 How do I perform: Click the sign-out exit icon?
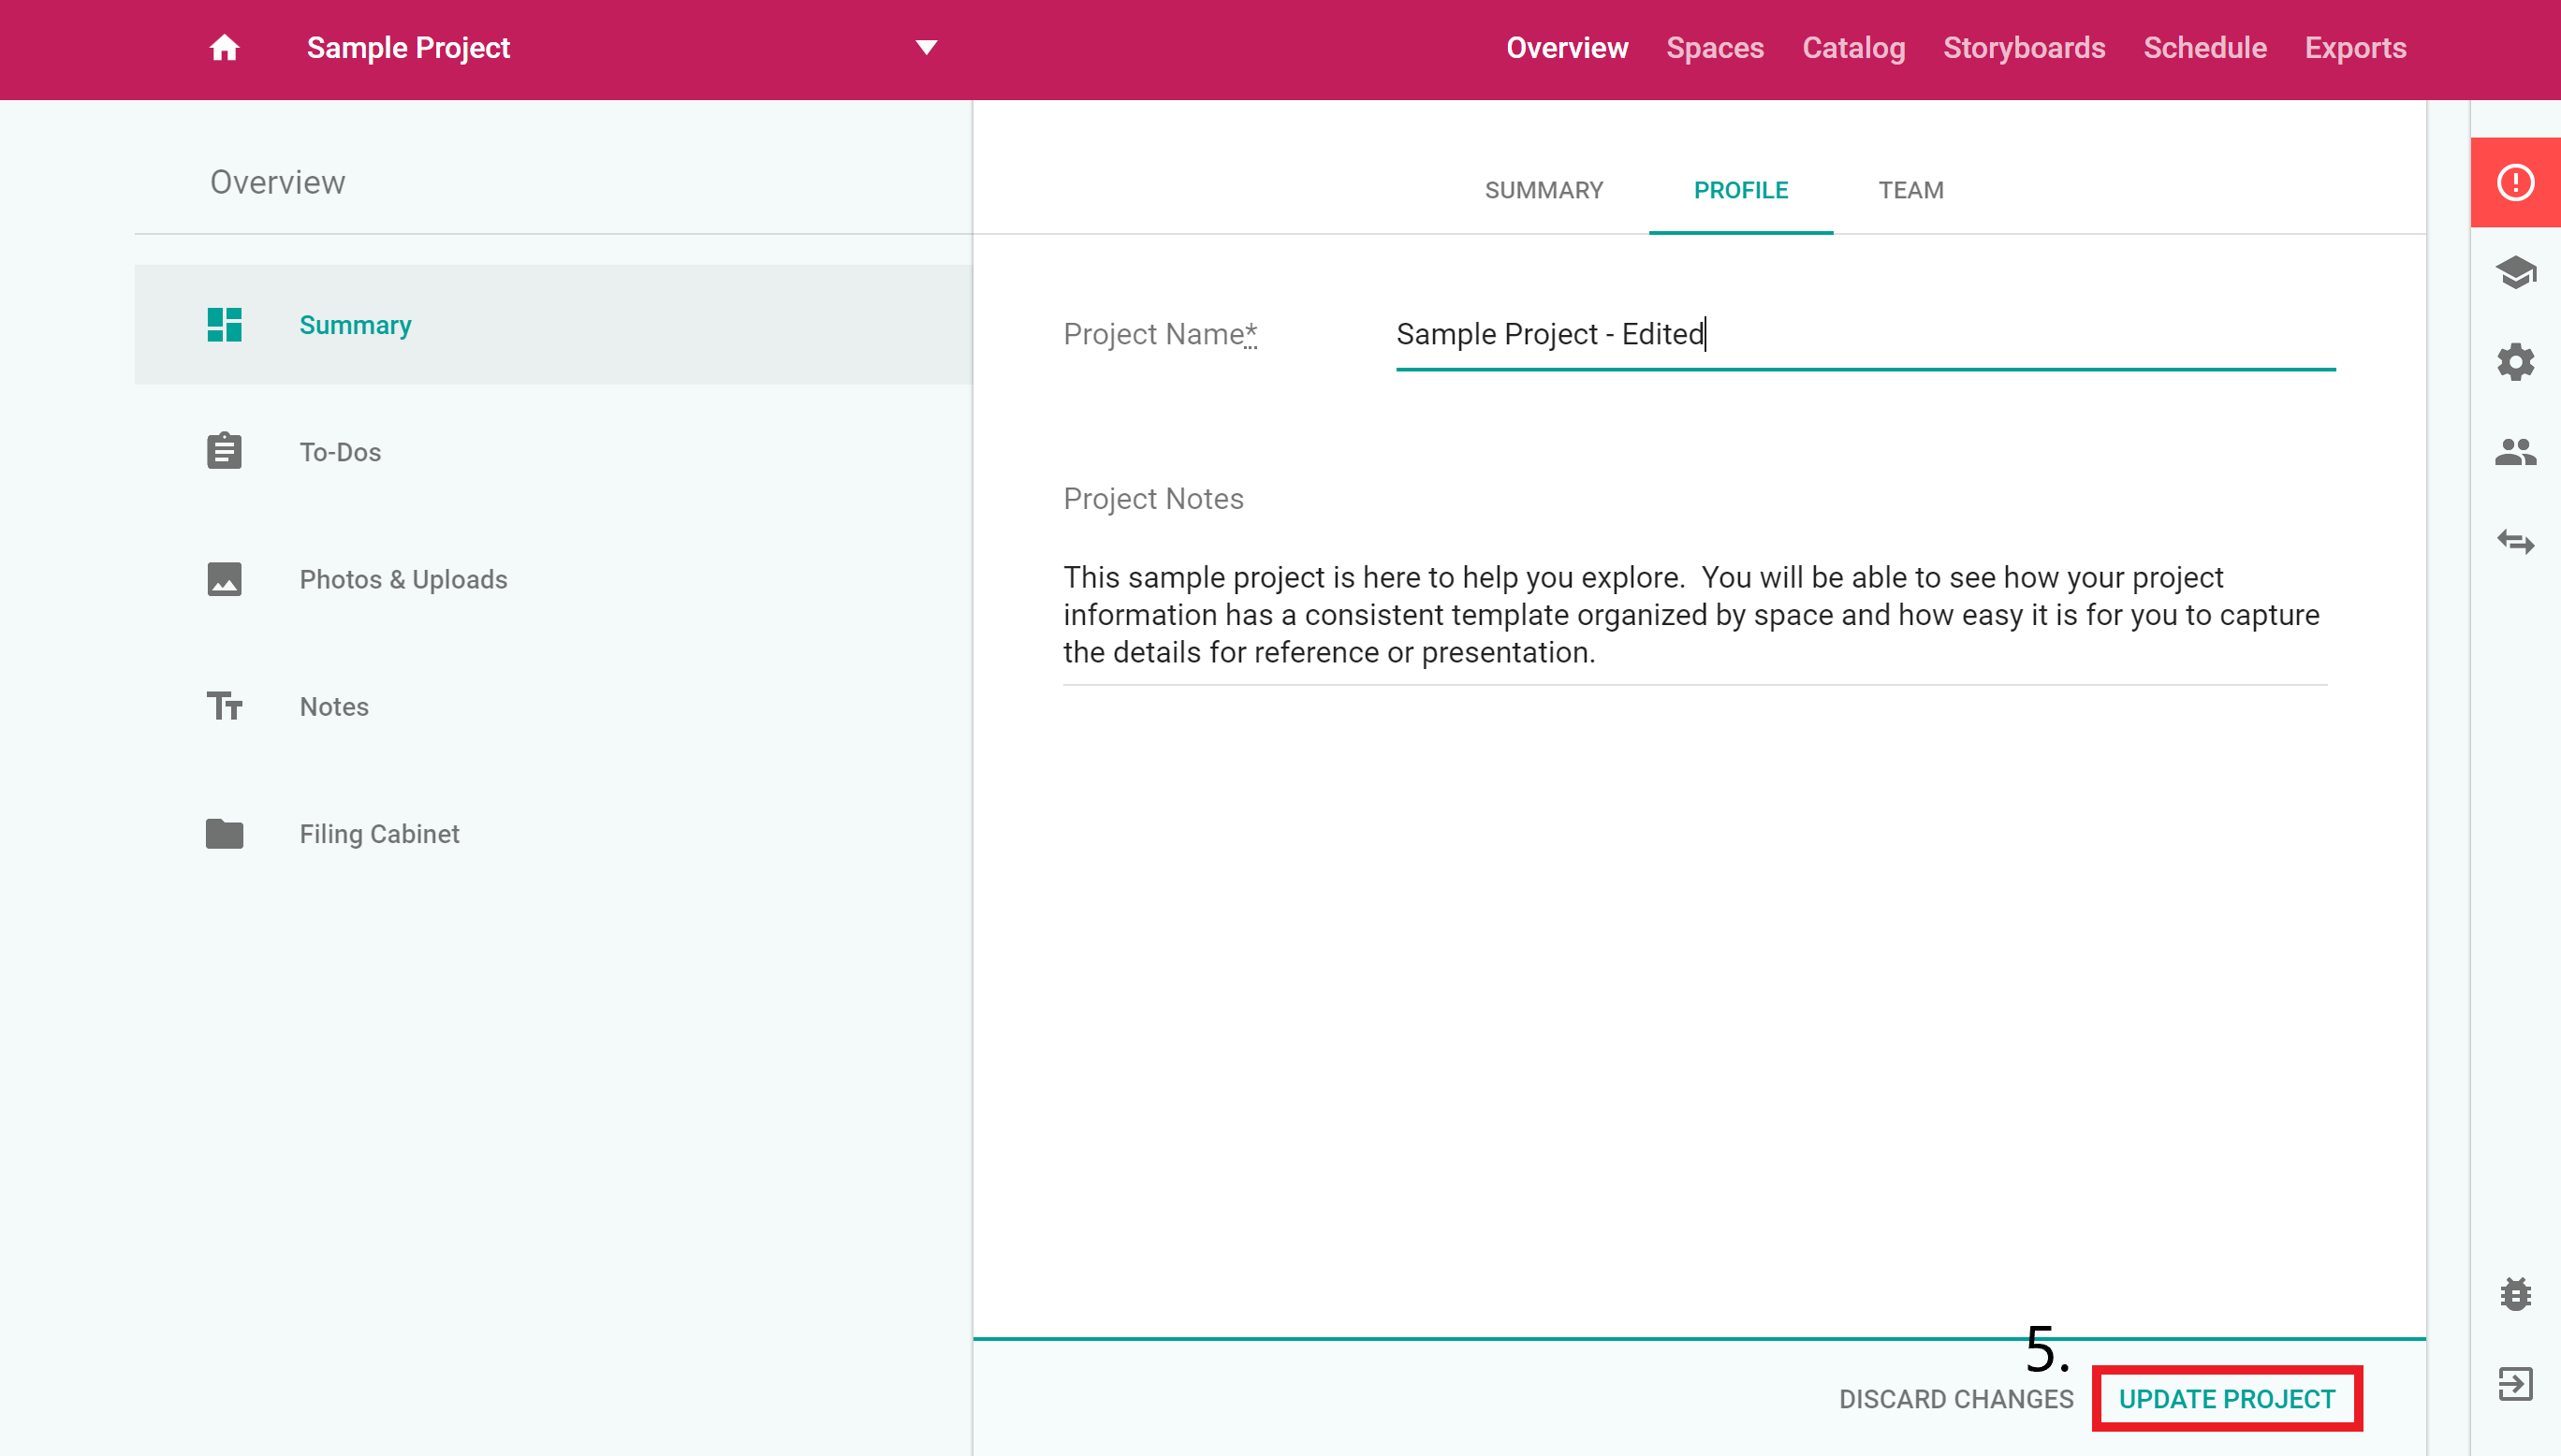(2515, 1384)
